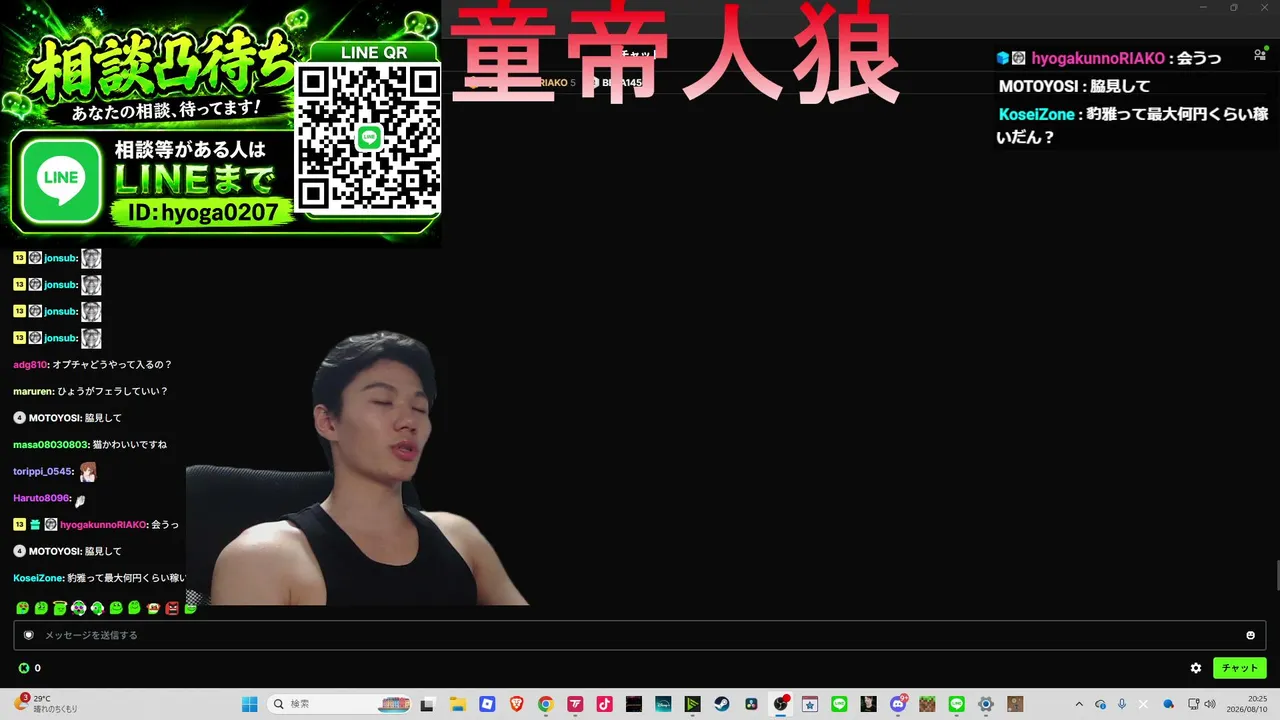Launch Google Chrome from the taskbar

pyautogui.click(x=545, y=704)
